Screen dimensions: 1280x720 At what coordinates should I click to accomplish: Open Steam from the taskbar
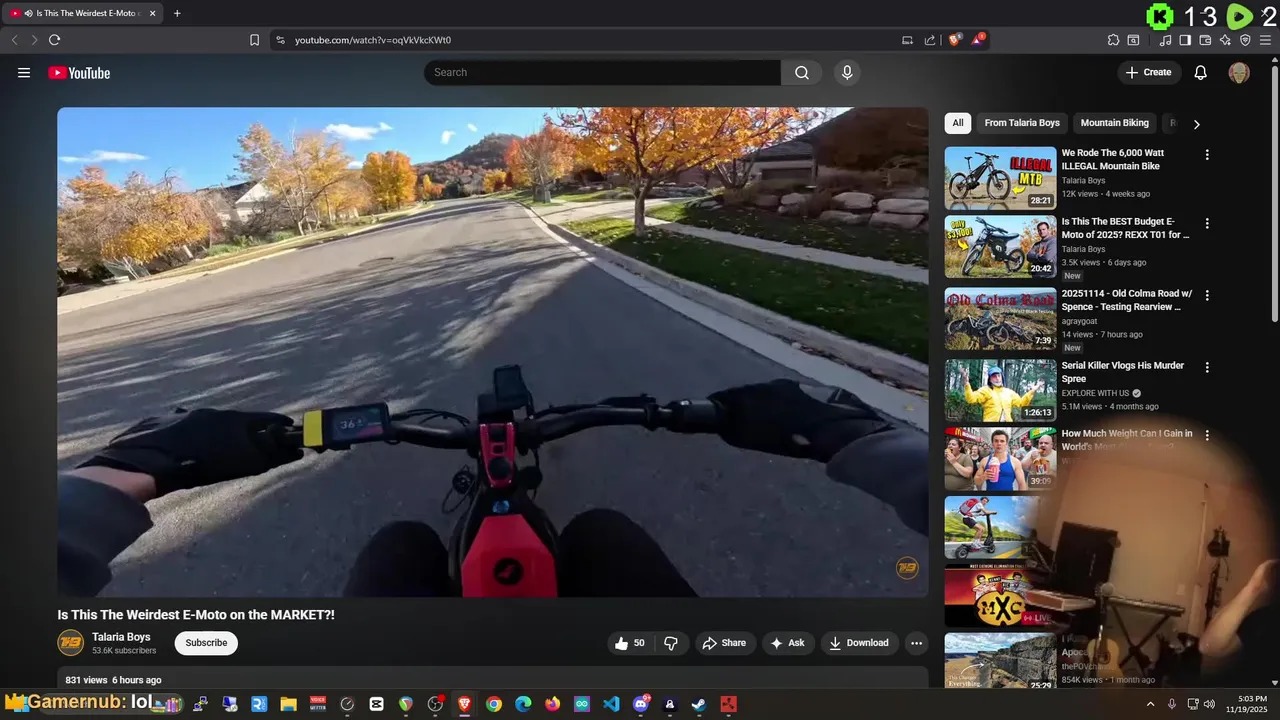click(699, 704)
